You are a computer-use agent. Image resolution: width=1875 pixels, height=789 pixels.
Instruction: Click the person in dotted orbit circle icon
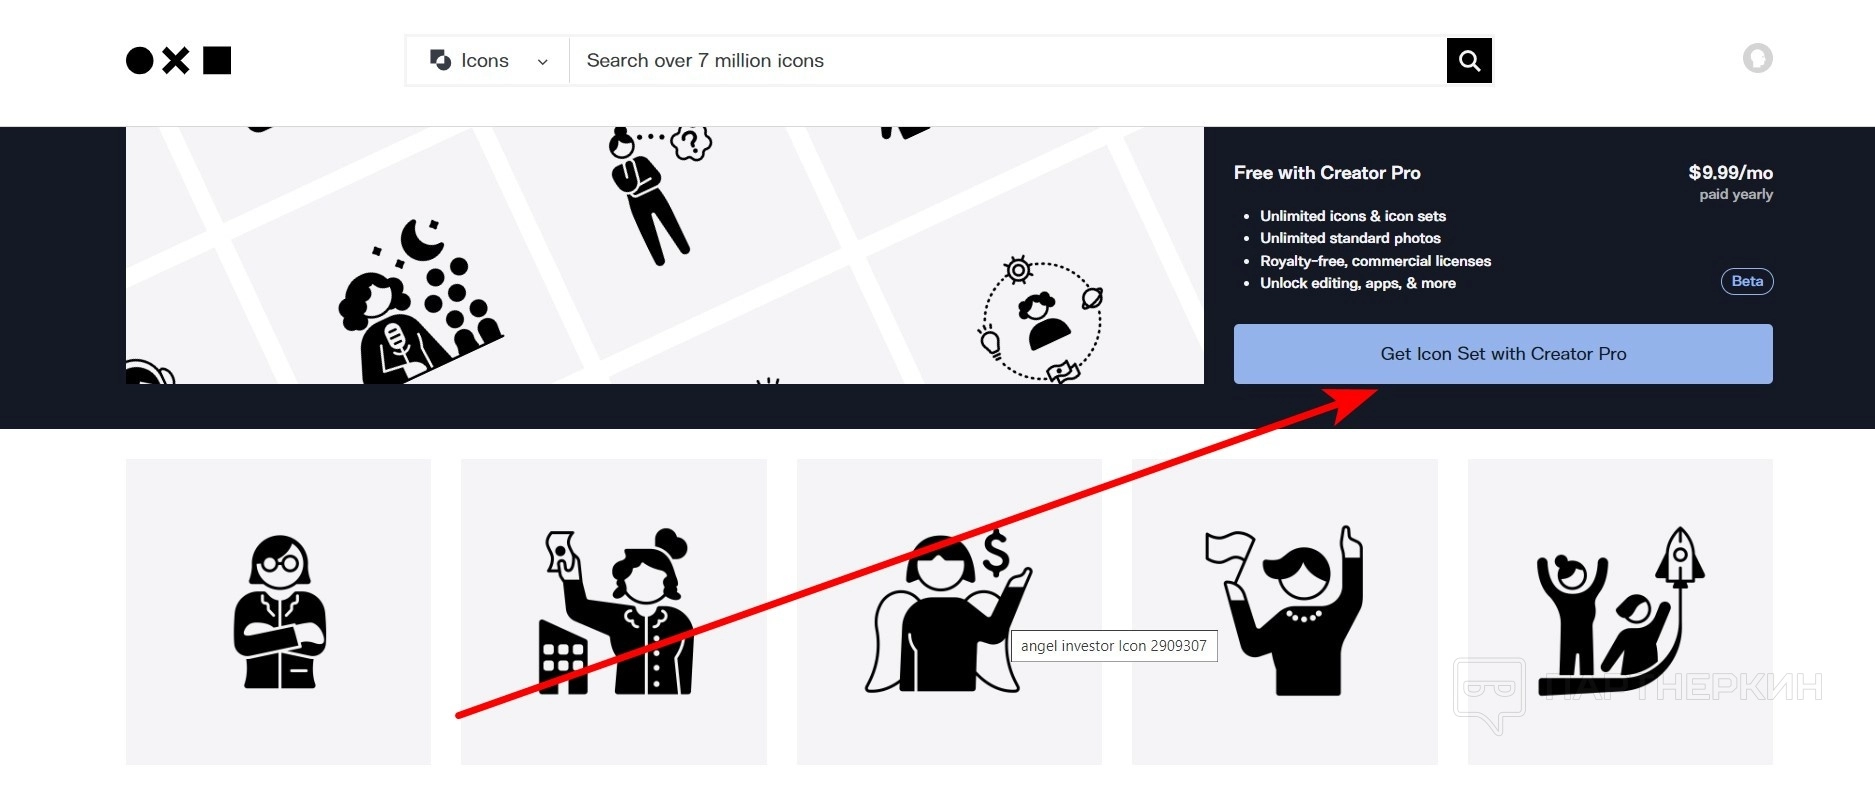click(x=1041, y=320)
